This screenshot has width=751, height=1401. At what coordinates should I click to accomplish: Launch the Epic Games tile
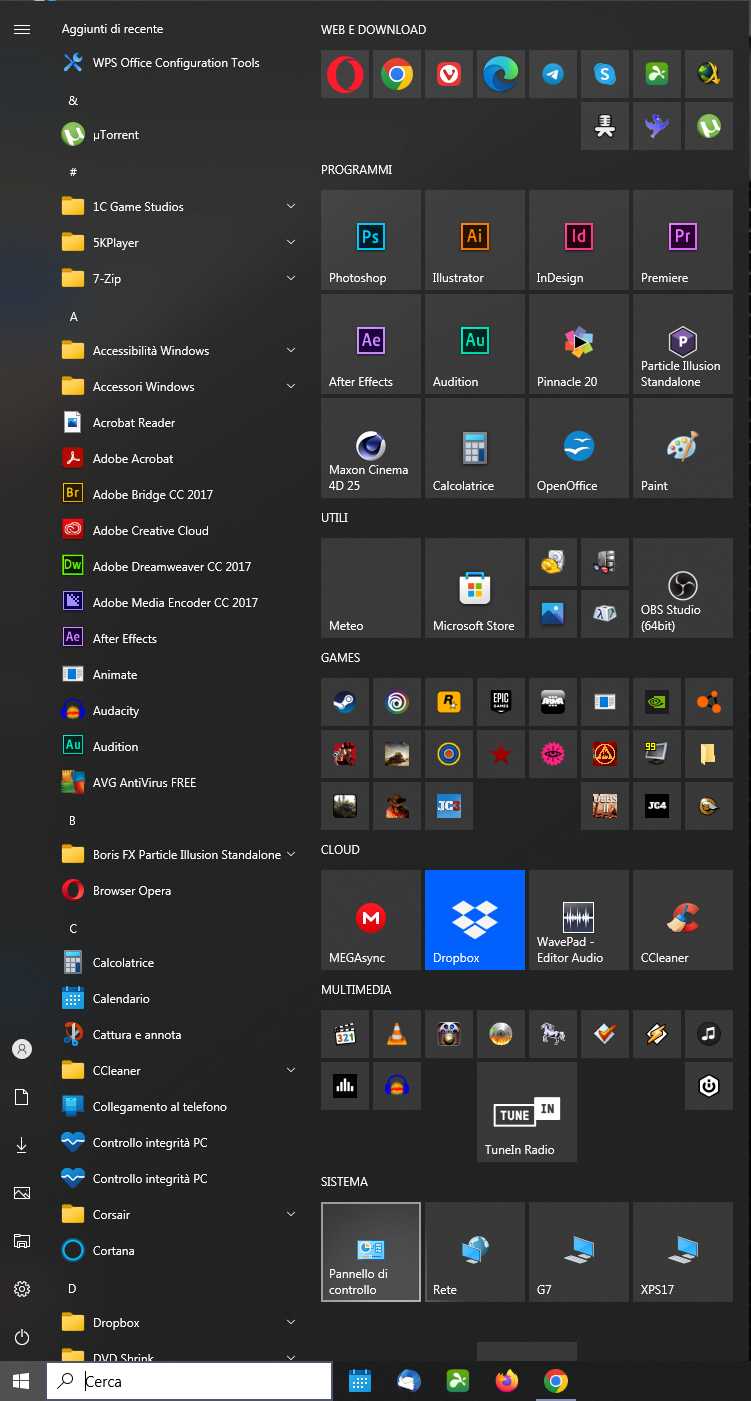pyautogui.click(x=501, y=702)
